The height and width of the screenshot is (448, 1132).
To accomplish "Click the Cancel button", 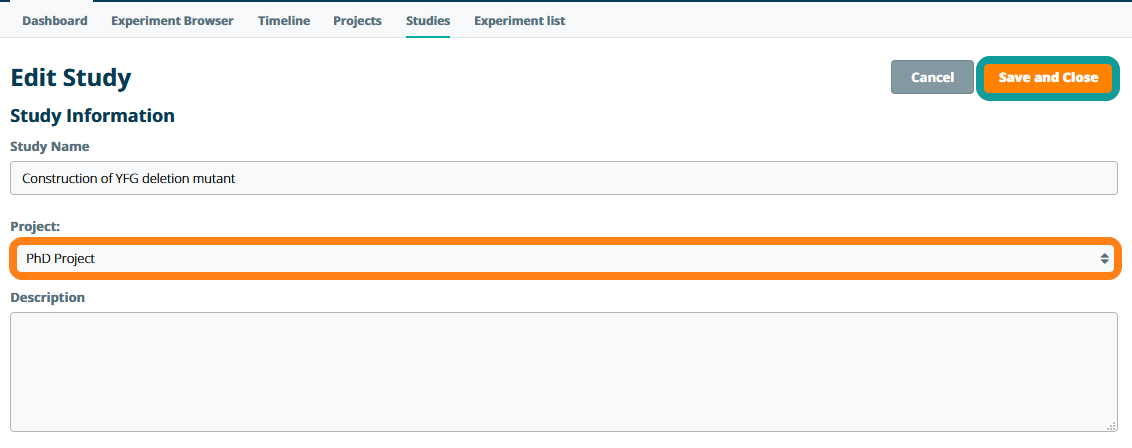I will tap(932, 78).
